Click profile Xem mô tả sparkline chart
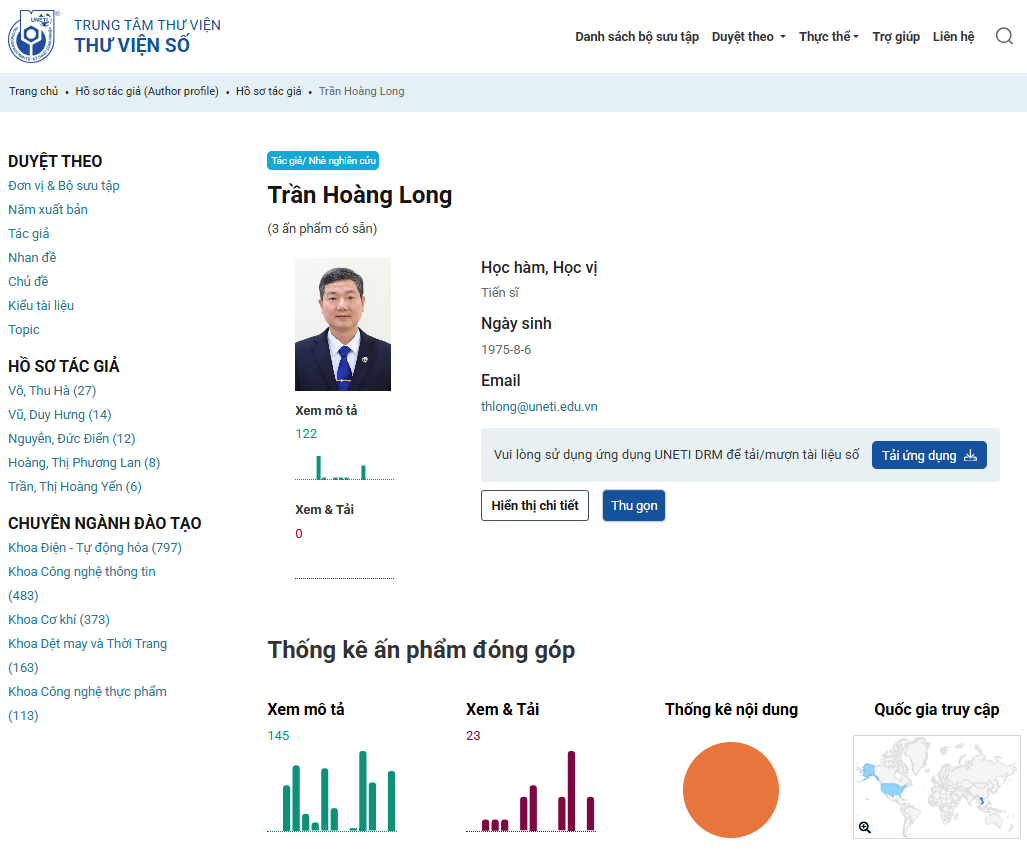 pyautogui.click(x=345, y=467)
